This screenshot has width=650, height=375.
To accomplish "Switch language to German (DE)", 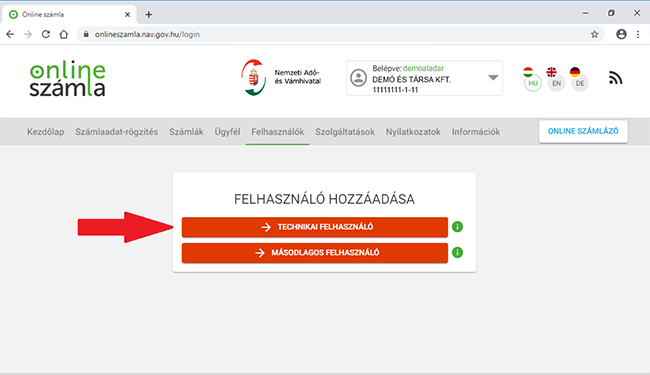I will pos(580,79).
